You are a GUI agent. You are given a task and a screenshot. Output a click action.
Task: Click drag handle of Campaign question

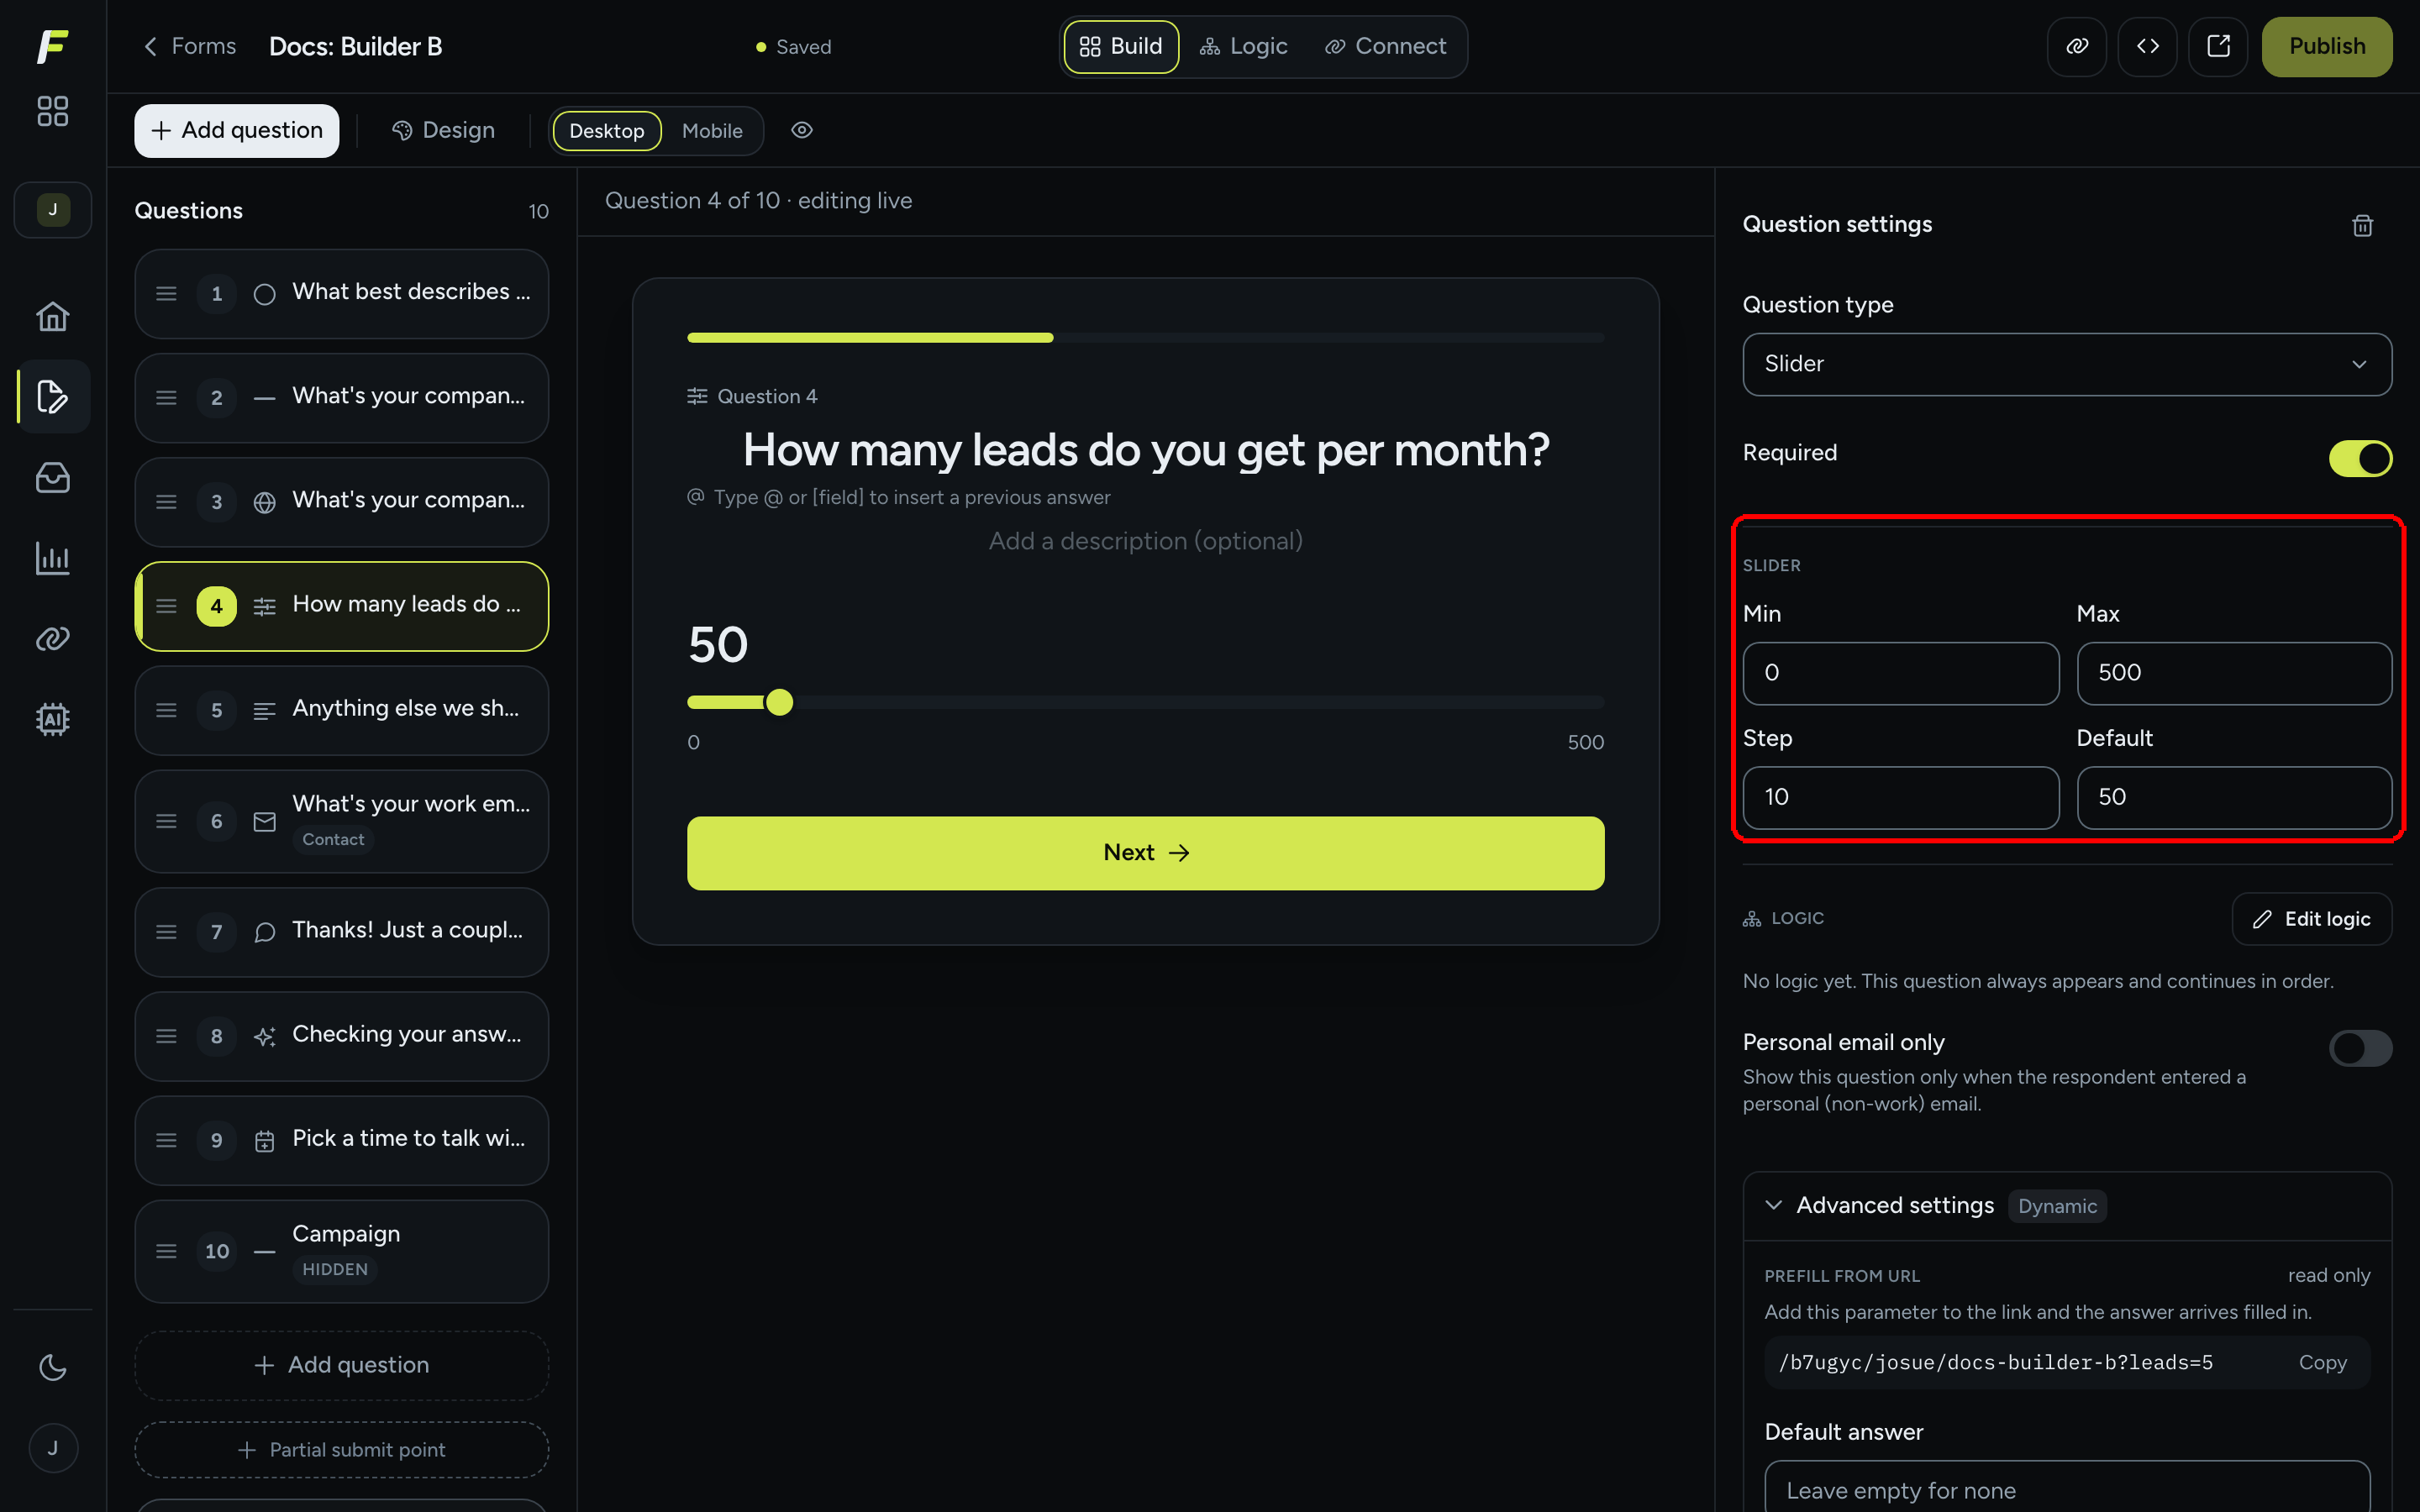pyautogui.click(x=166, y=1251)
